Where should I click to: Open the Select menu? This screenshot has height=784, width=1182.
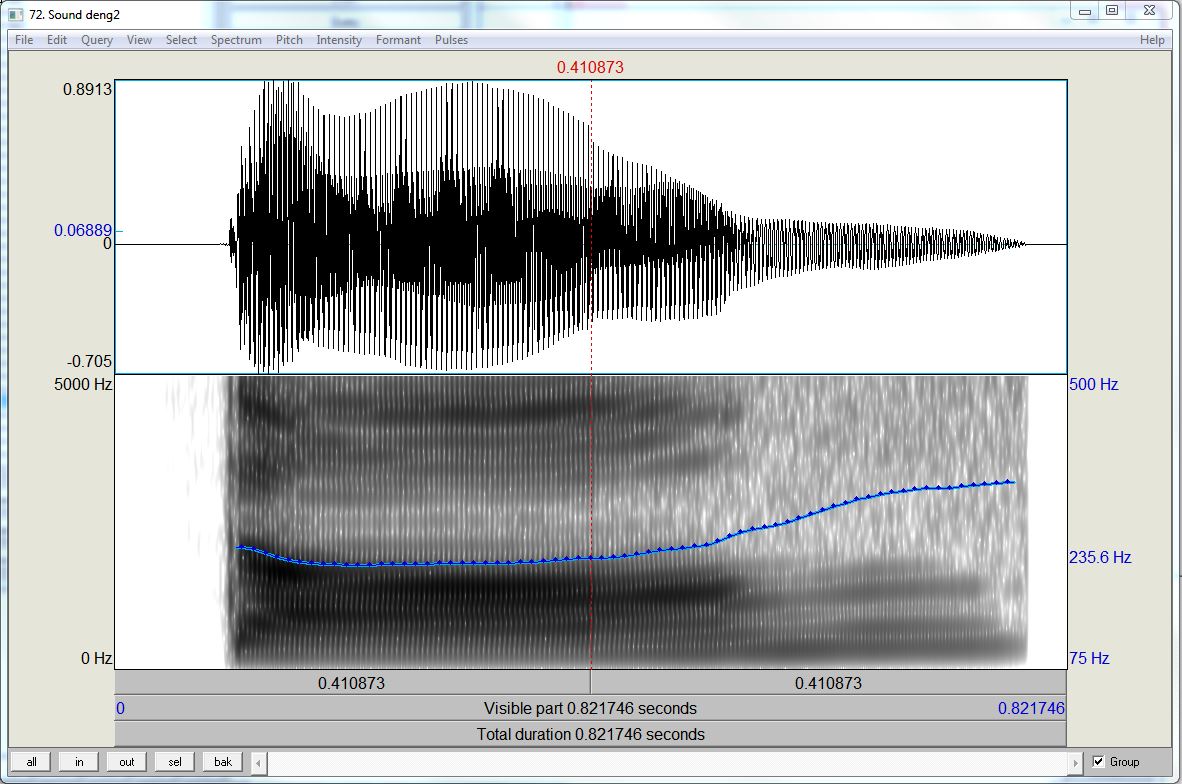point(181,40)
